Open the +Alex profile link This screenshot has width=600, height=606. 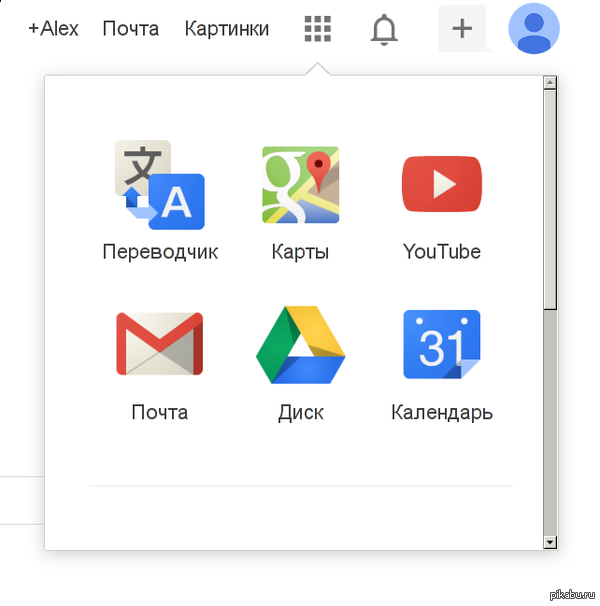click(53, 29)
